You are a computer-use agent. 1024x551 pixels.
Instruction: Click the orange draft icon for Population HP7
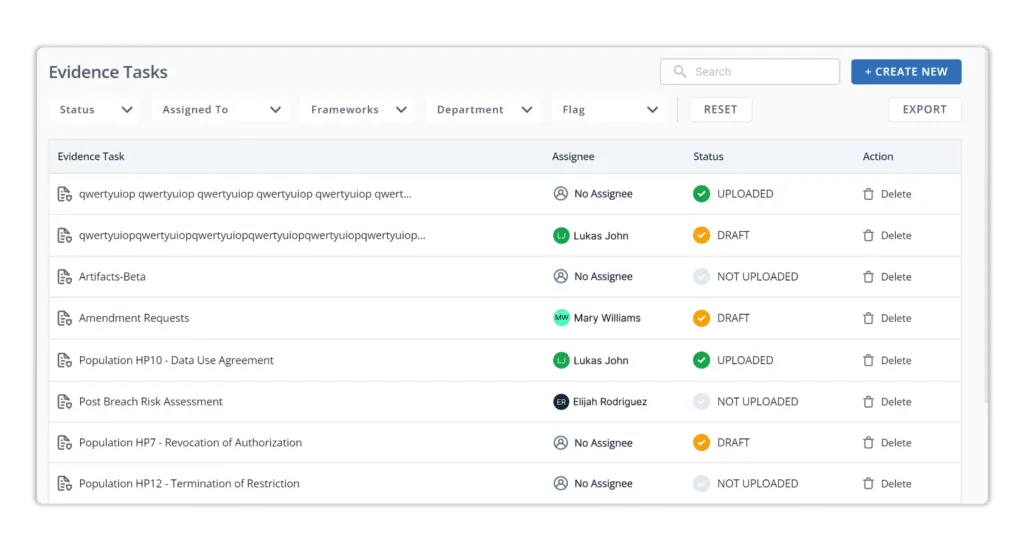(701, 443)
